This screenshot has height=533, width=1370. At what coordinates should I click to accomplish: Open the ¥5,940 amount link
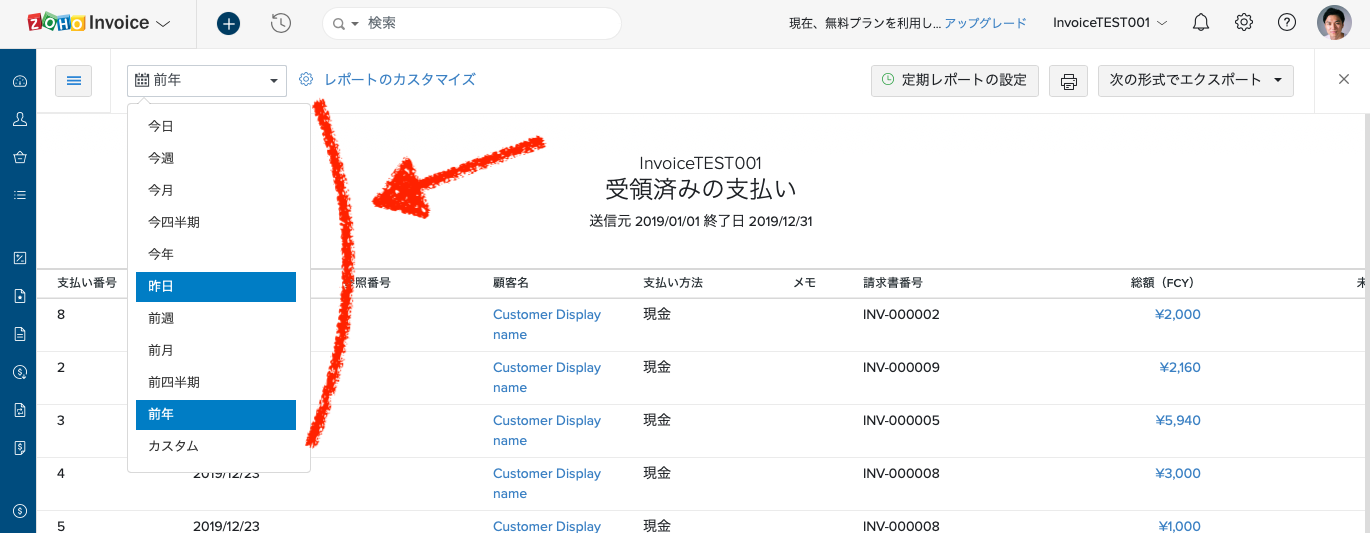tap(1178, 420)
